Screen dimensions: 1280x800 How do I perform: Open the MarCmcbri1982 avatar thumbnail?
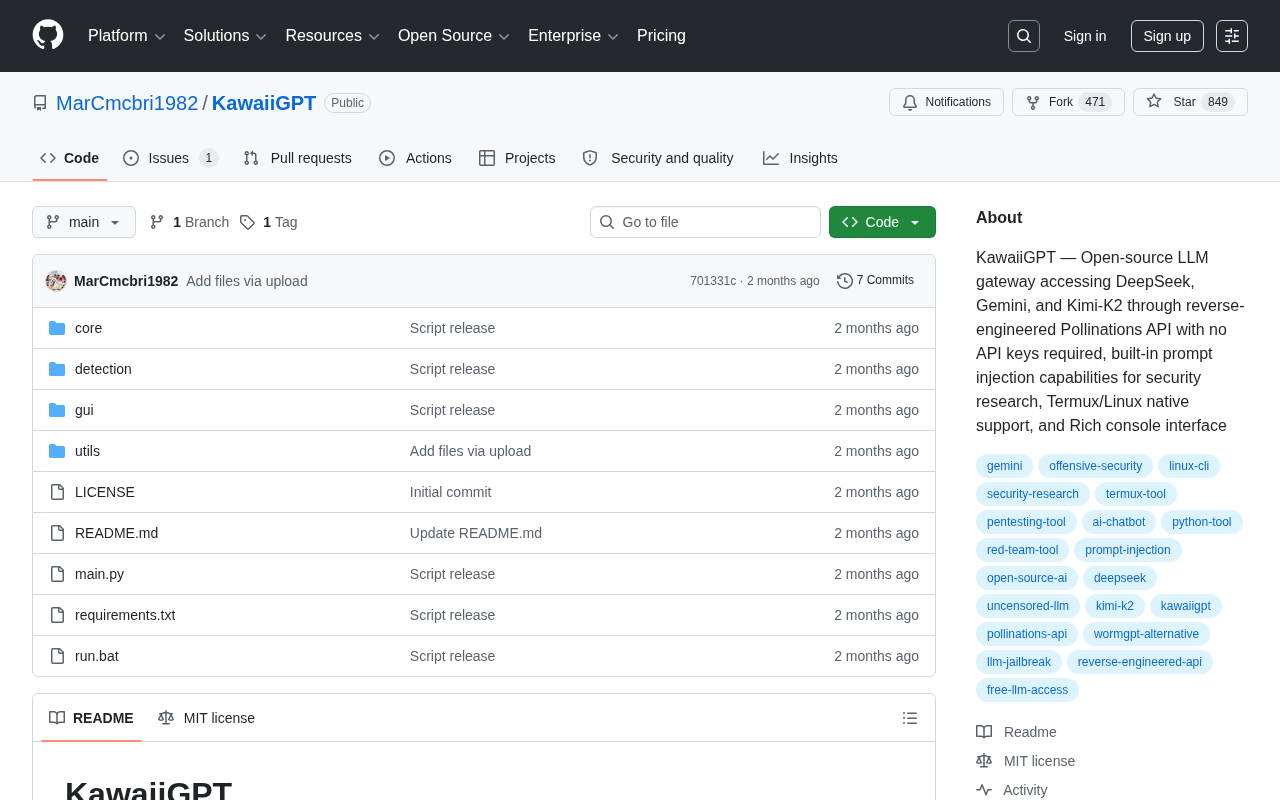(x=56, y=281)
